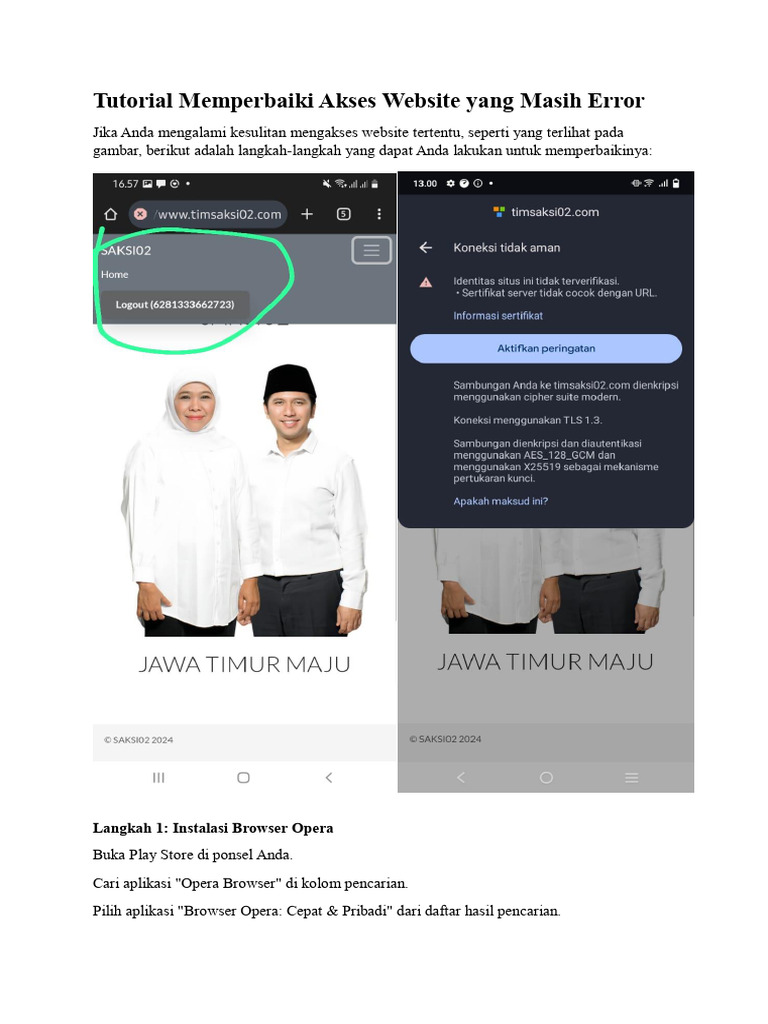Click Logout (6281333662723) button
The height and width of the screenshot is (1024, 768).
[x=174, y=304]
